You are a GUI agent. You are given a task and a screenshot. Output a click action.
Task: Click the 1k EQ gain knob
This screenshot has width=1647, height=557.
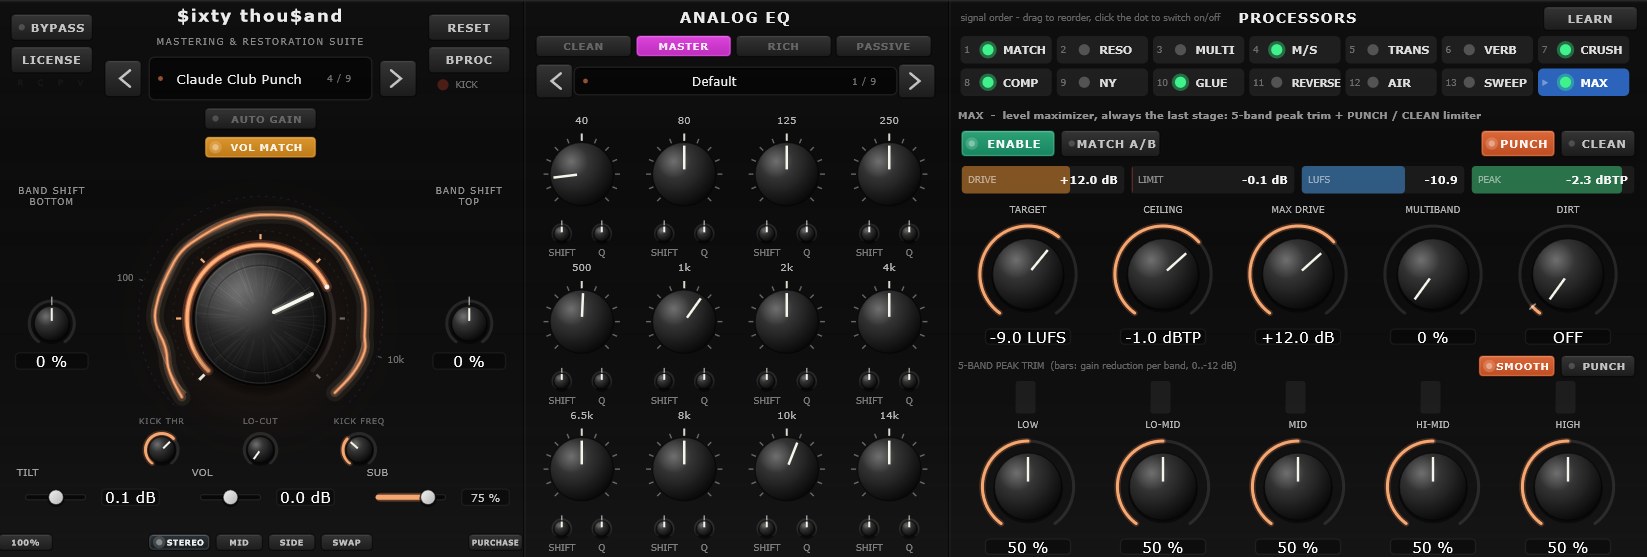684,321
